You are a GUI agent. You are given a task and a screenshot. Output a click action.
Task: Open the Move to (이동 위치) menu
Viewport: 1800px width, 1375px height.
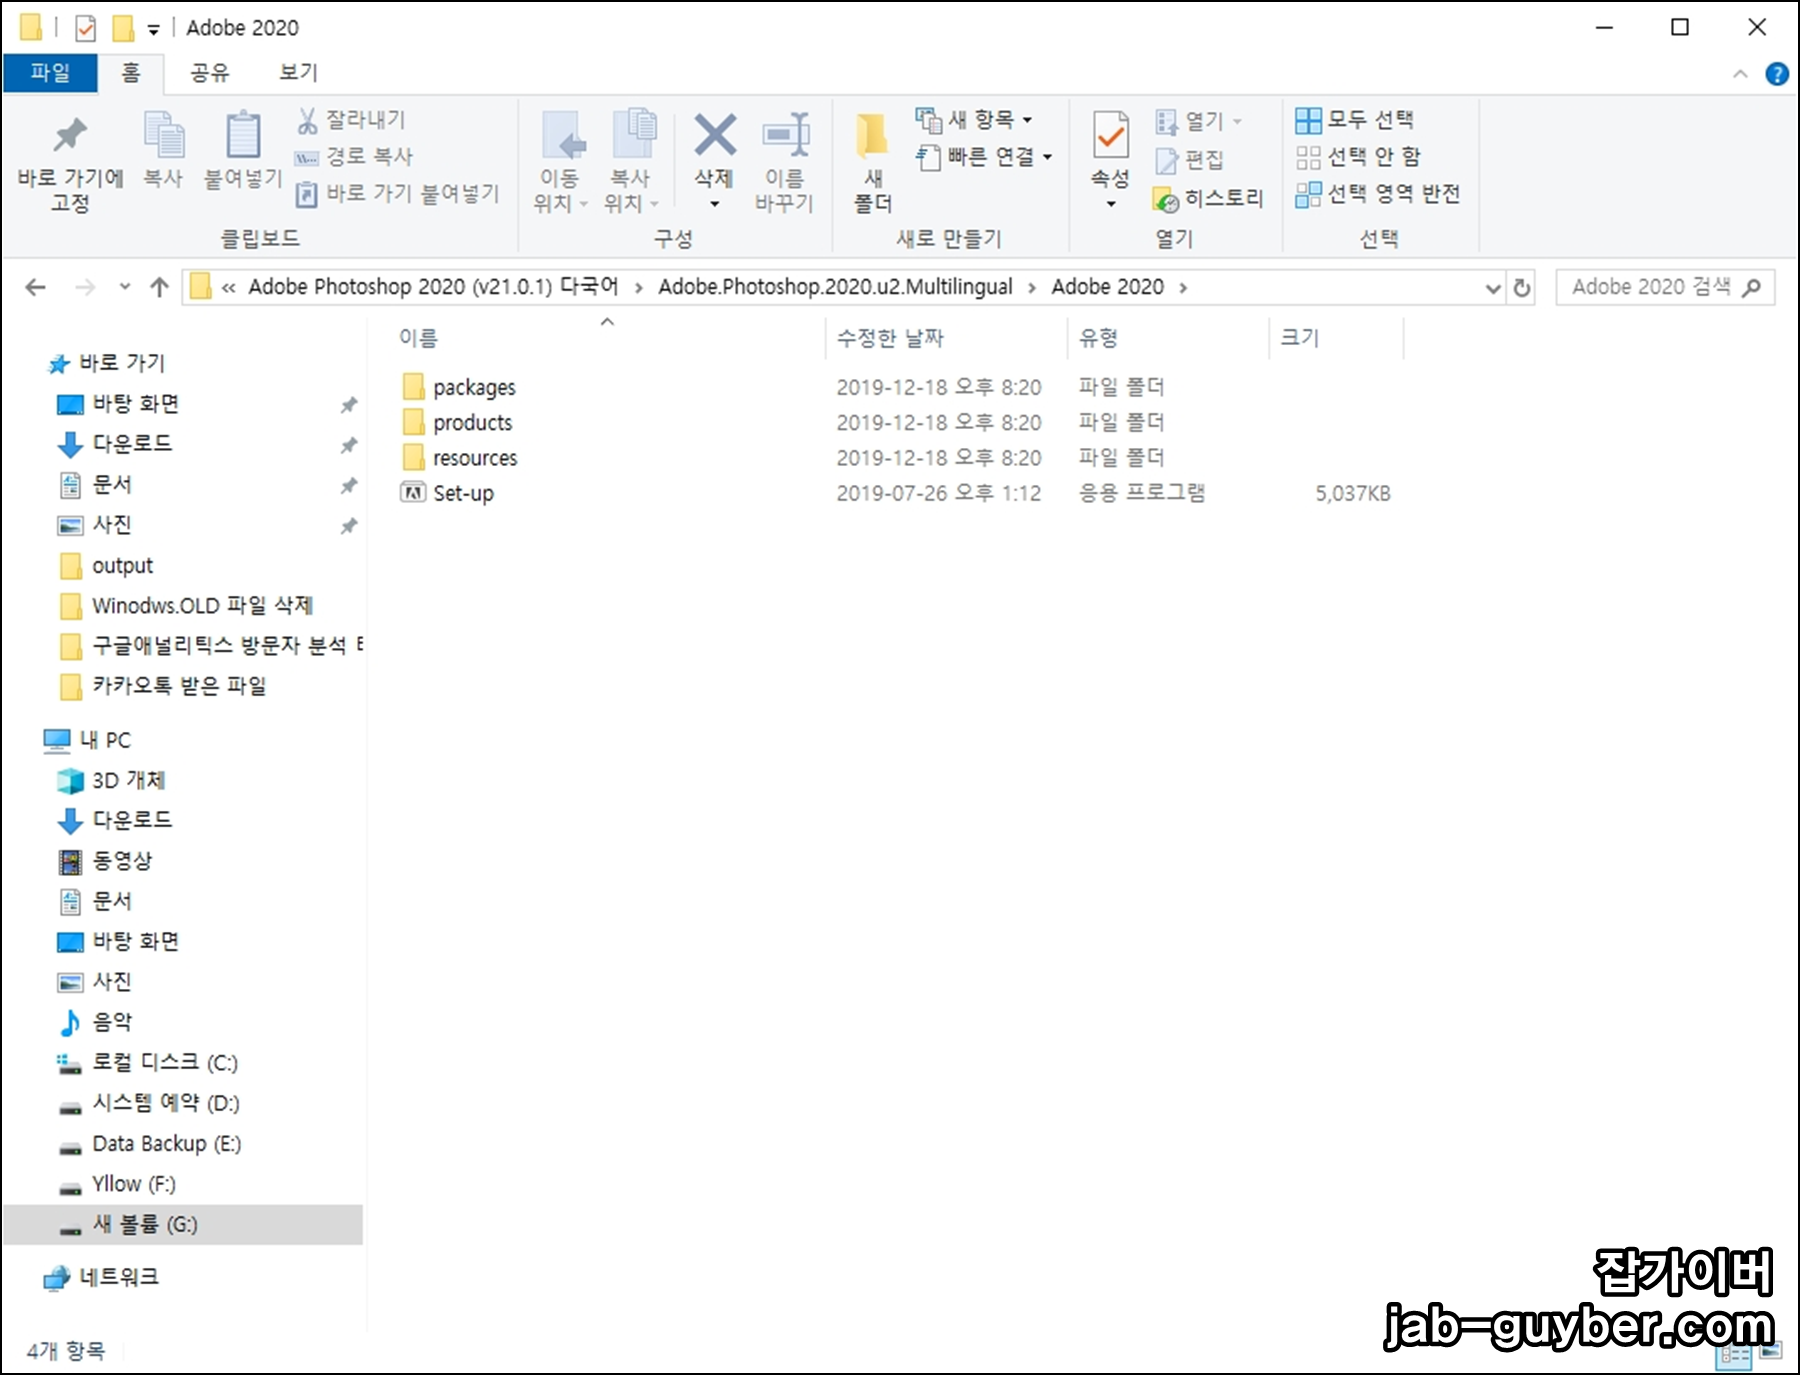560,162
